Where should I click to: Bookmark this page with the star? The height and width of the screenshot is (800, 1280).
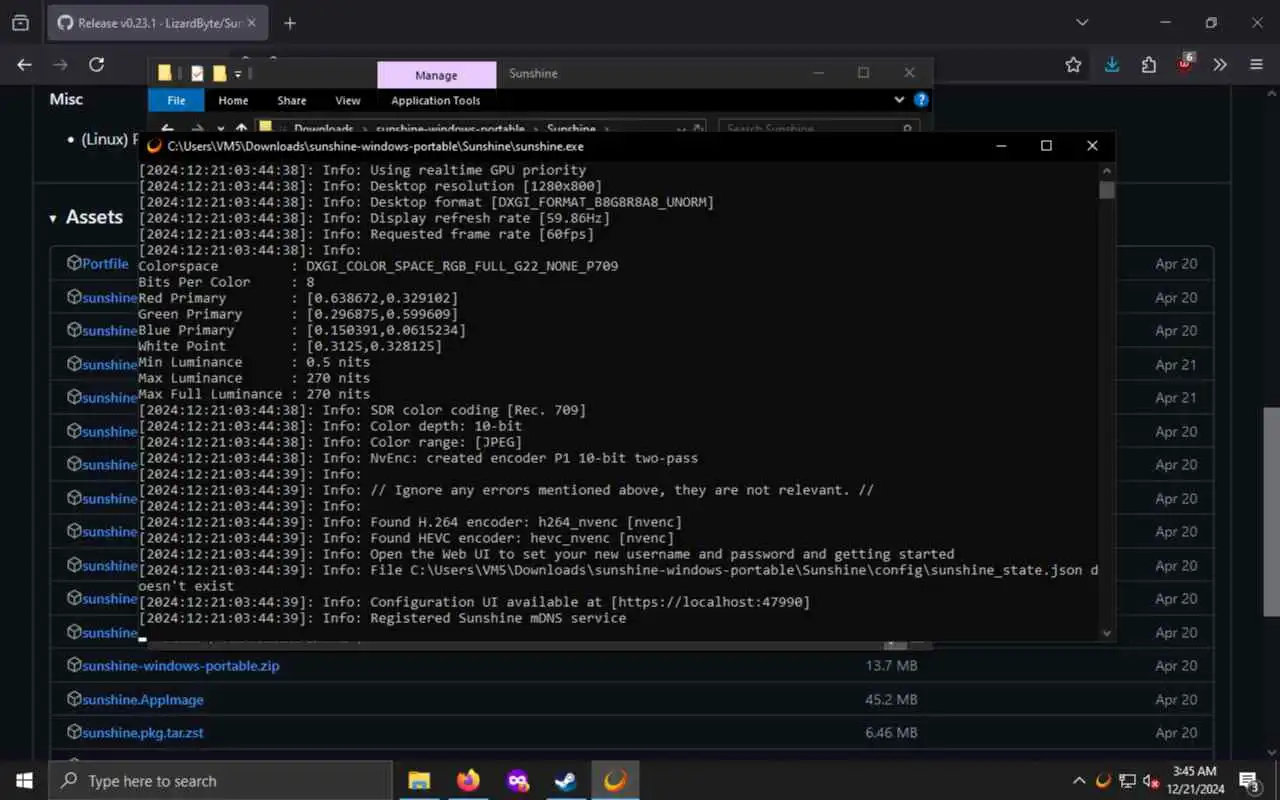(x=1073, y=64)
